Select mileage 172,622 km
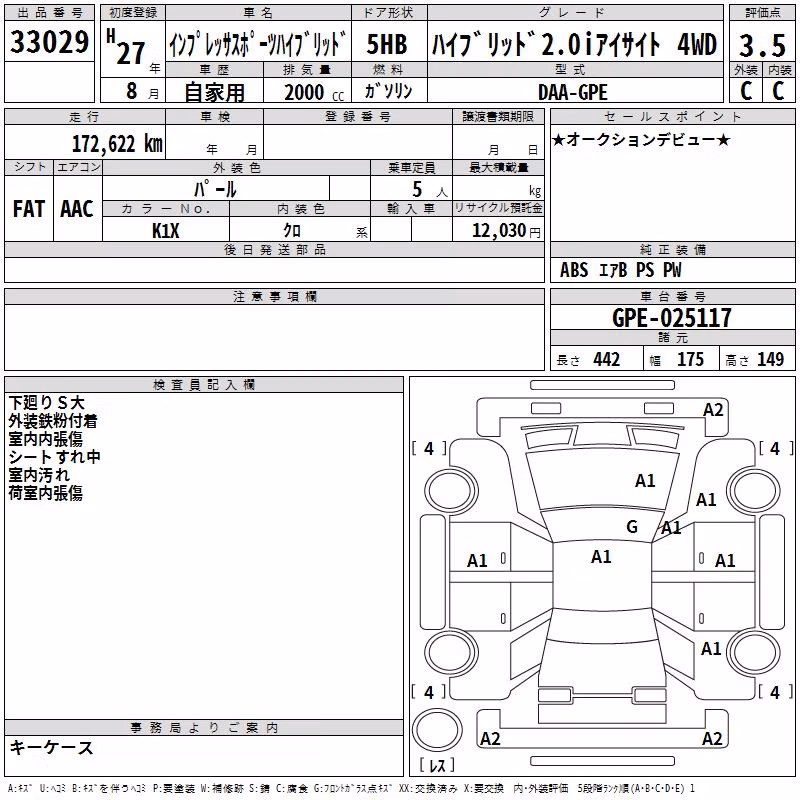This screenshot has height=800, width=800. click(x=117, y=144)
